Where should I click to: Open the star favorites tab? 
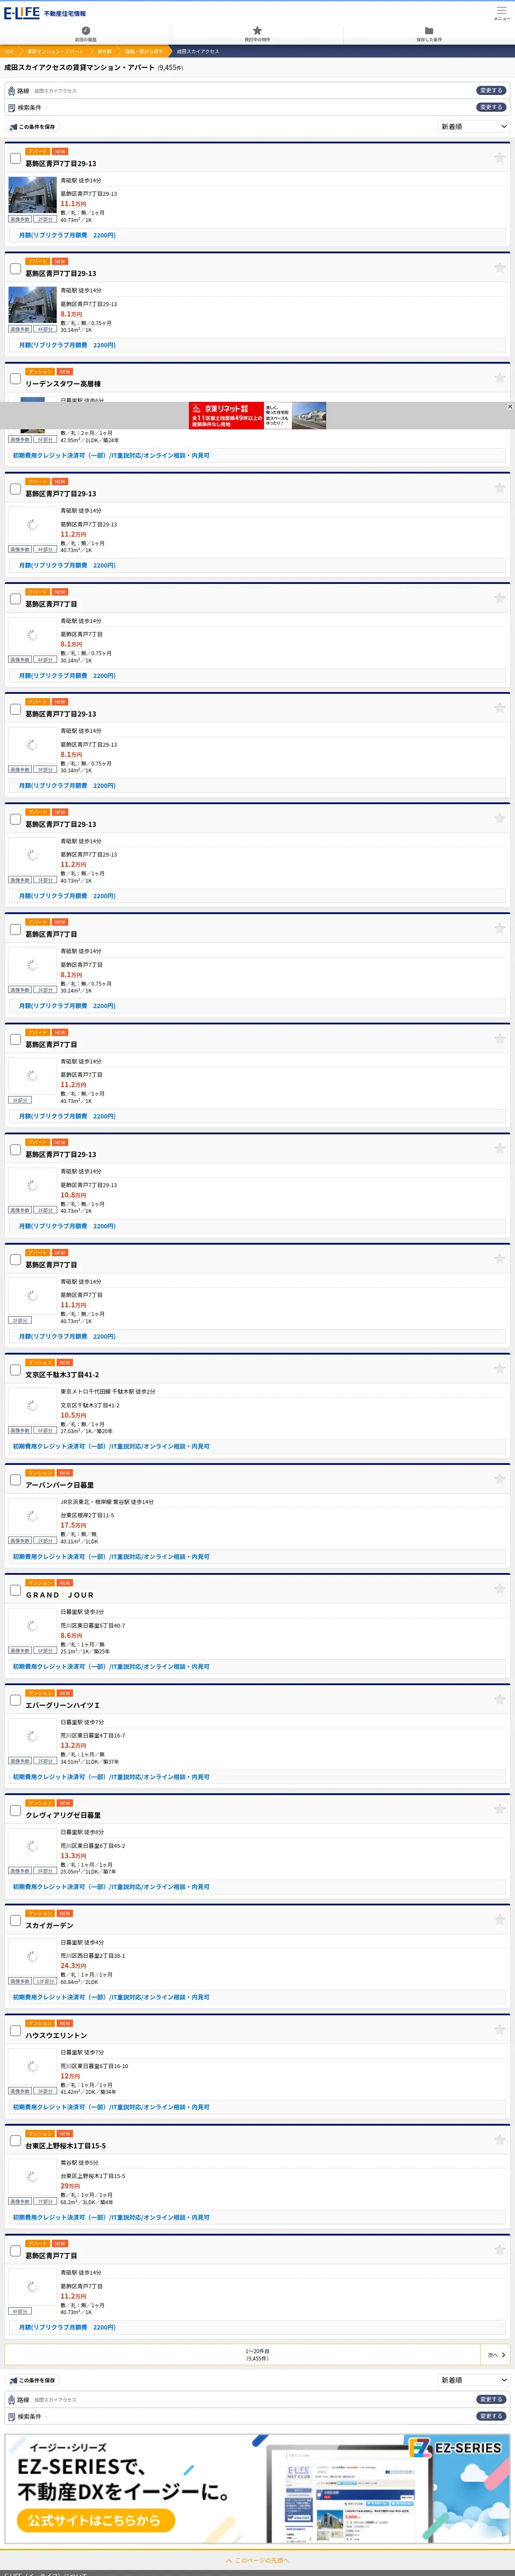pos(257,34)
